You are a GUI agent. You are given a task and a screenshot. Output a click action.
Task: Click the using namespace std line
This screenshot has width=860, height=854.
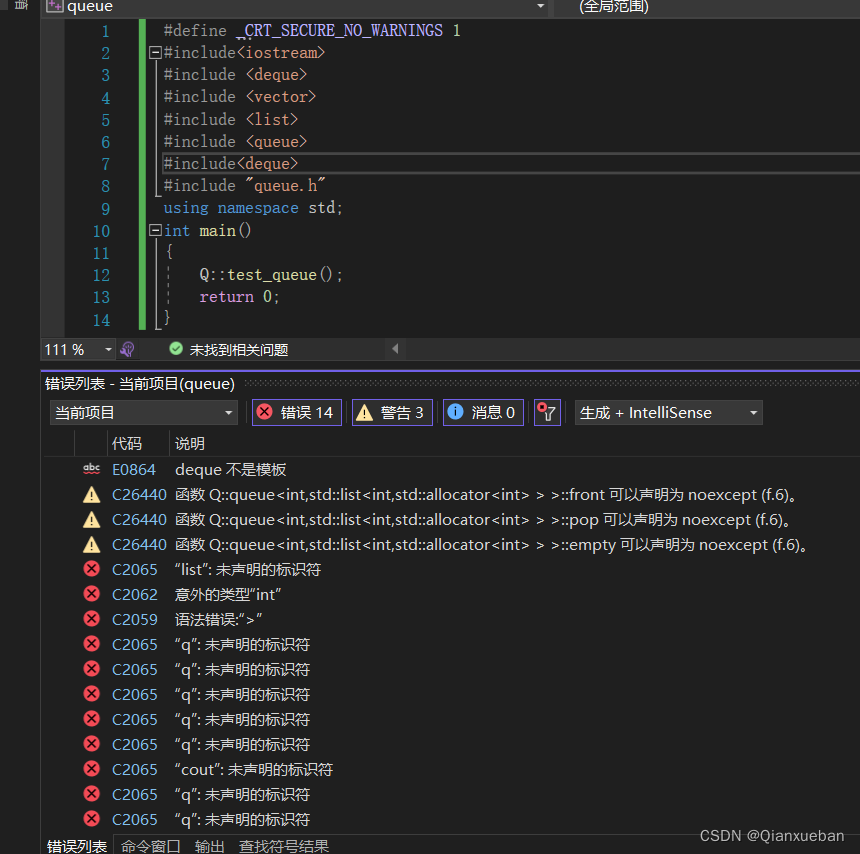coord(253,208)
